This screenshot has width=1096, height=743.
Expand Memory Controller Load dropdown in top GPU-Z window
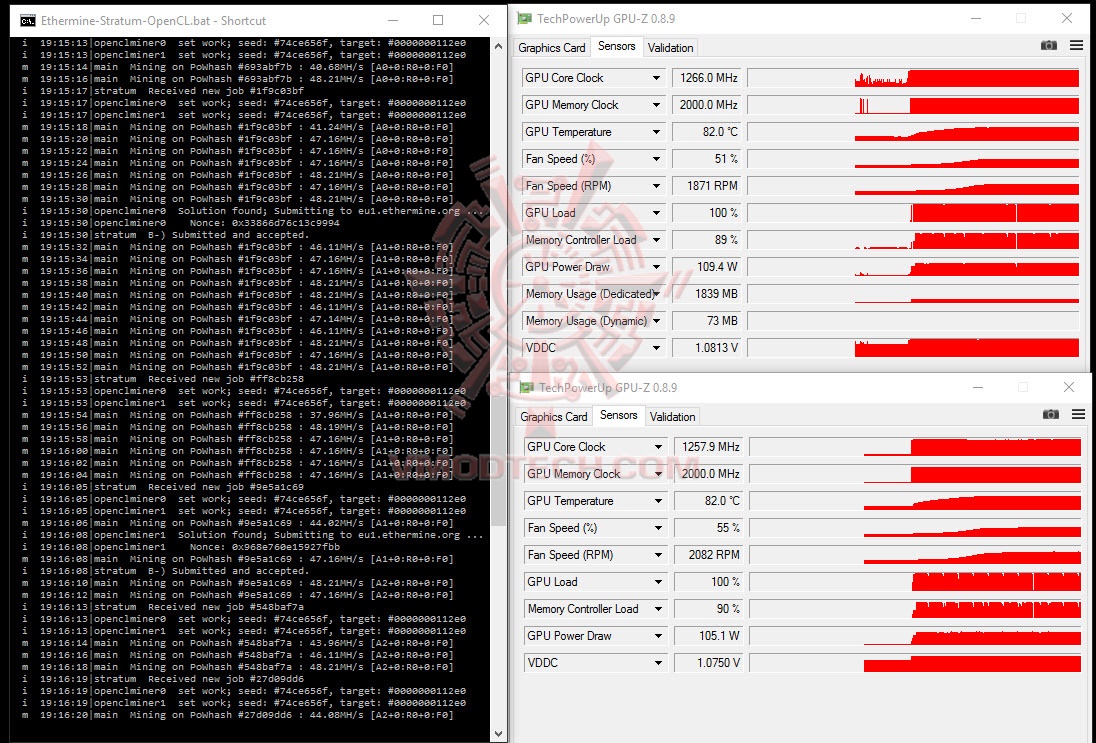click(x=656, y=240)
